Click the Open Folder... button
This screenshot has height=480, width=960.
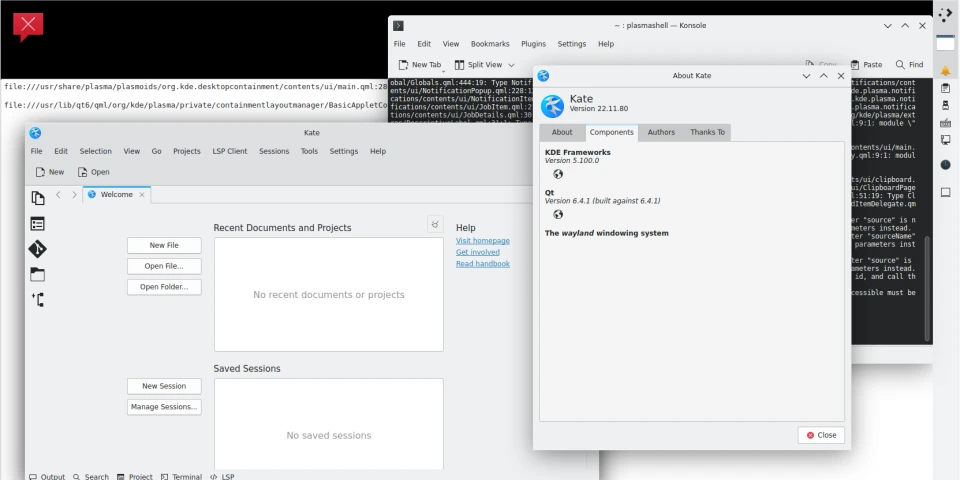point(164,287)
